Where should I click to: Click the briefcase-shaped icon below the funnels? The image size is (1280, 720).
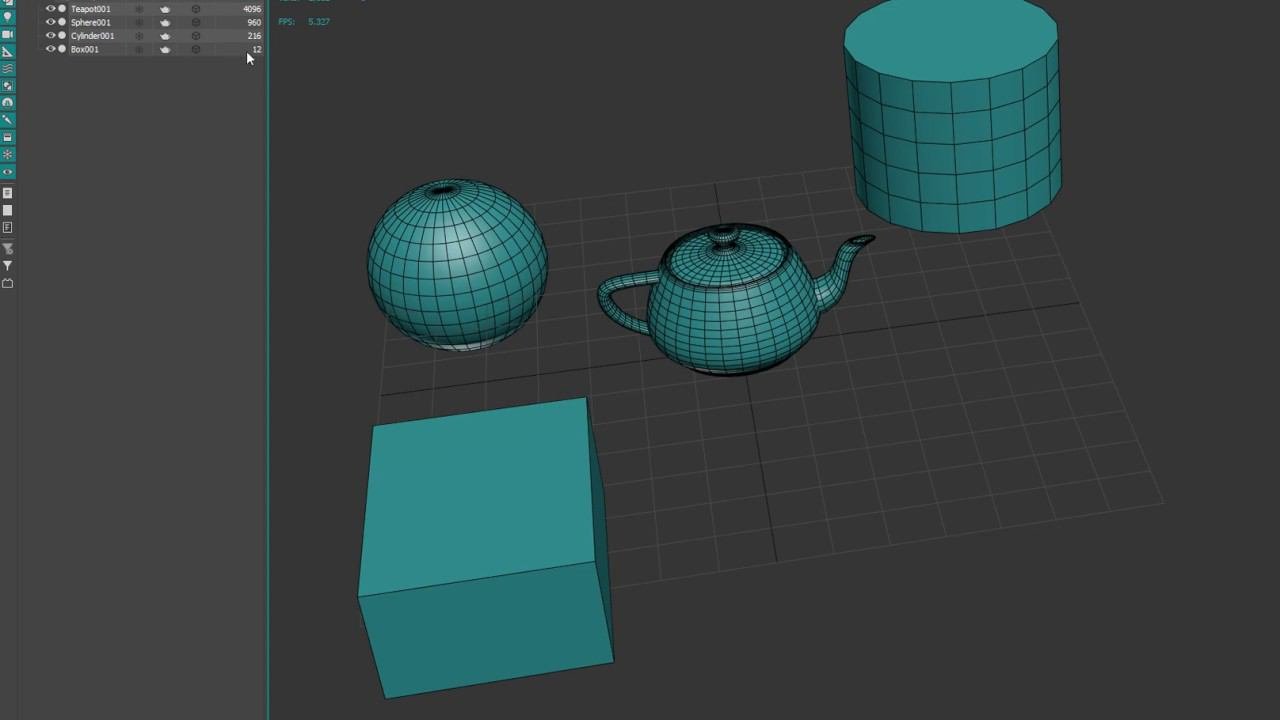(x=8, y=284)
